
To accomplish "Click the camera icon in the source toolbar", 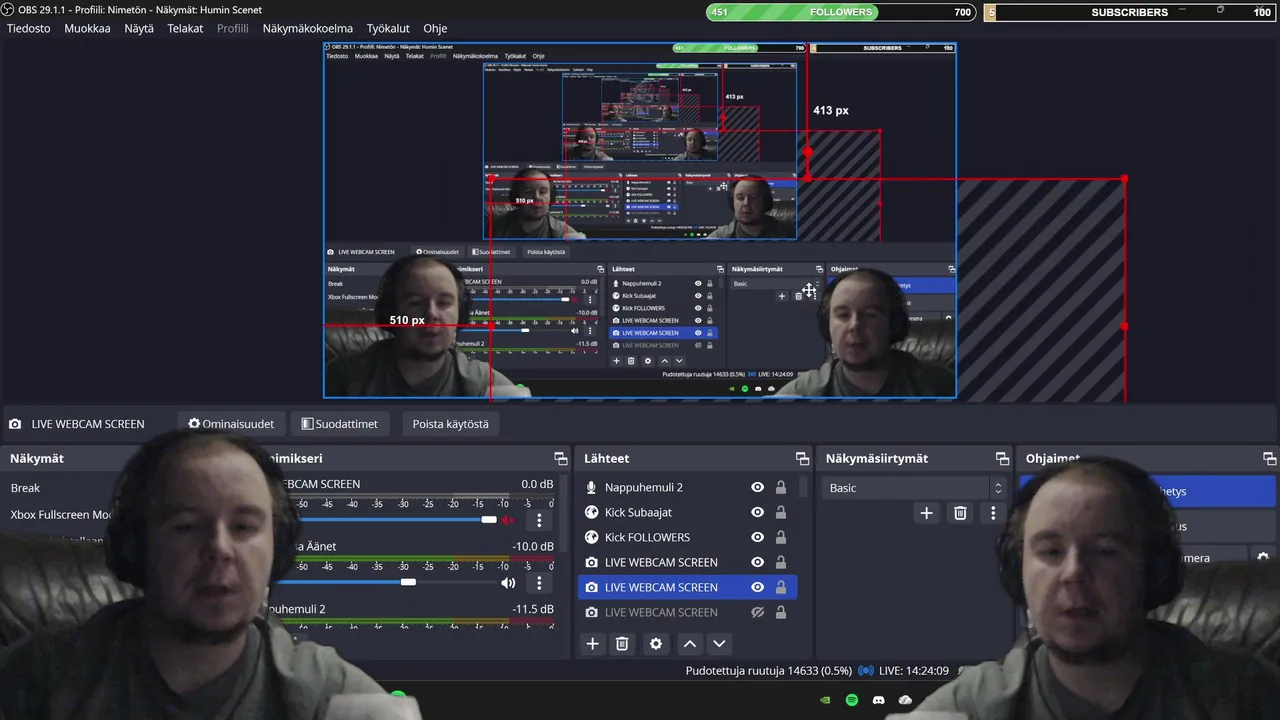I will (x=15, y=424).
